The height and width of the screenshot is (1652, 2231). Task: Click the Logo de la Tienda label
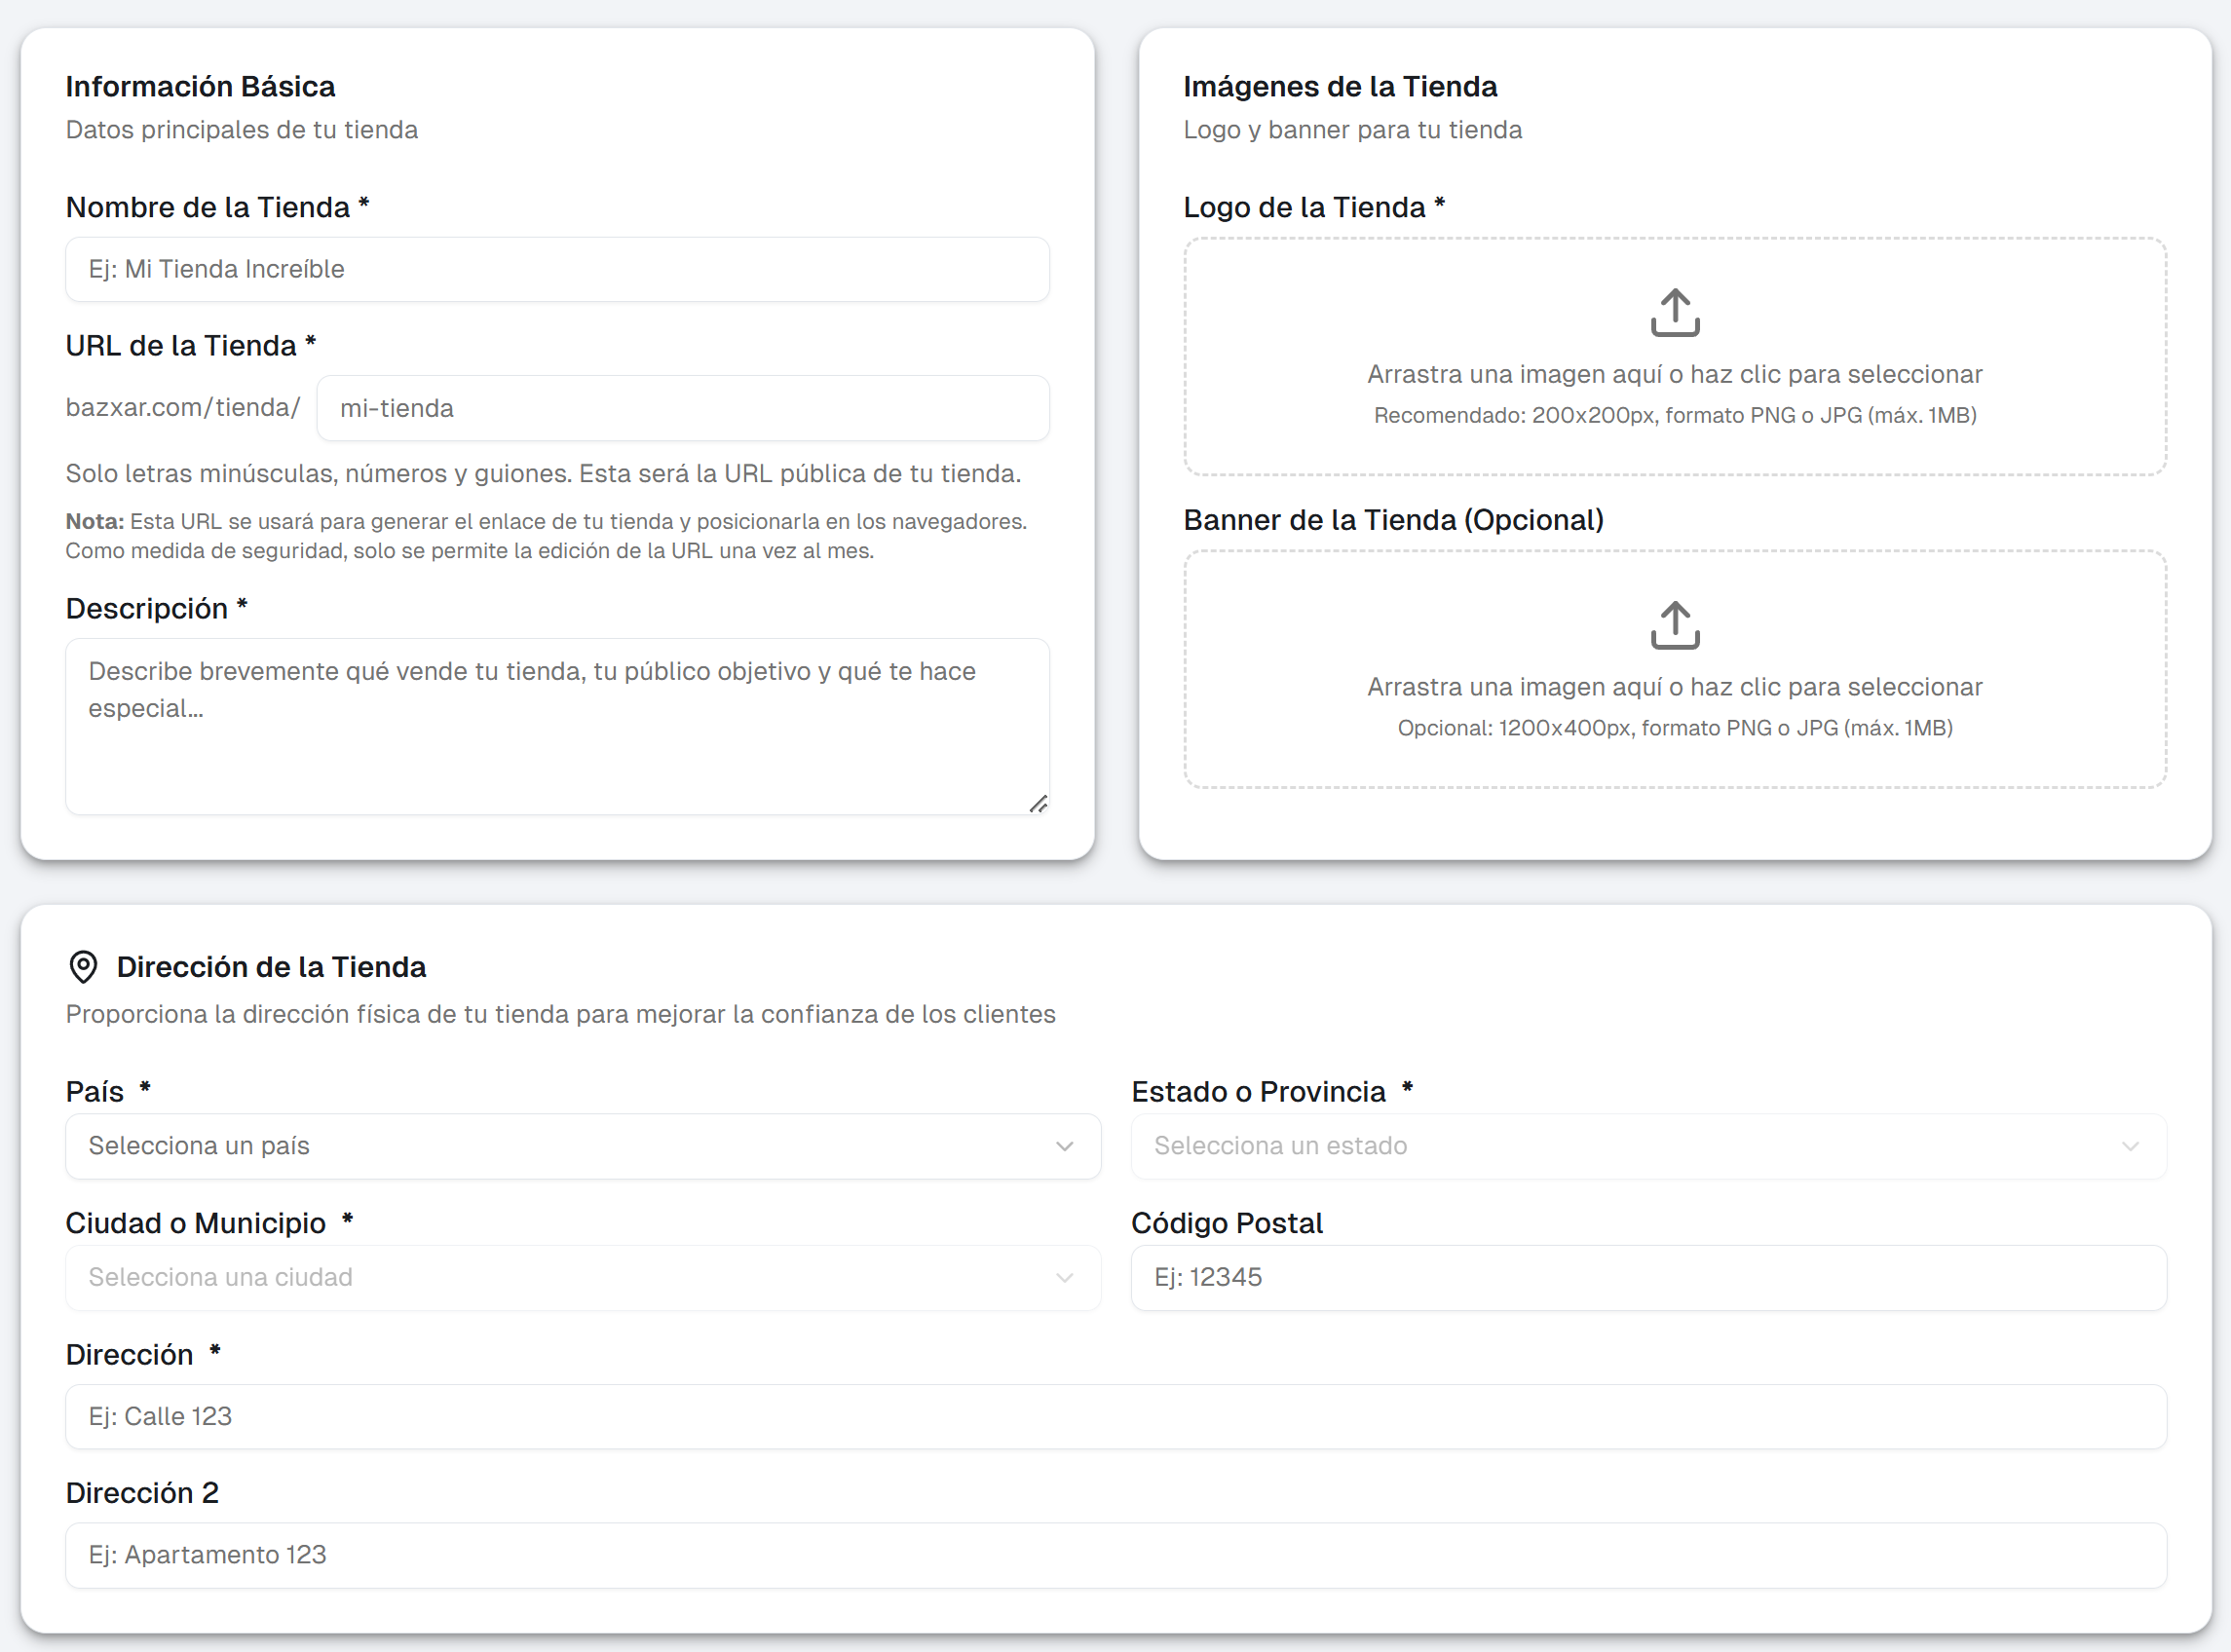tap(1304, 207)
